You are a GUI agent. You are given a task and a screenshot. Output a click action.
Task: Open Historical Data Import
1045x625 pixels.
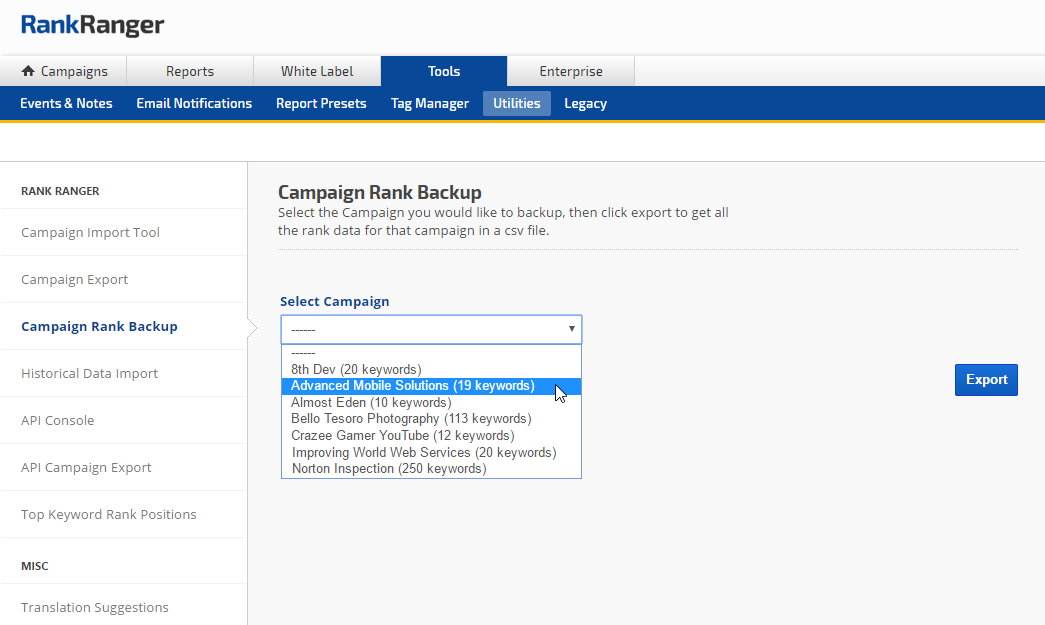point(90,373)
